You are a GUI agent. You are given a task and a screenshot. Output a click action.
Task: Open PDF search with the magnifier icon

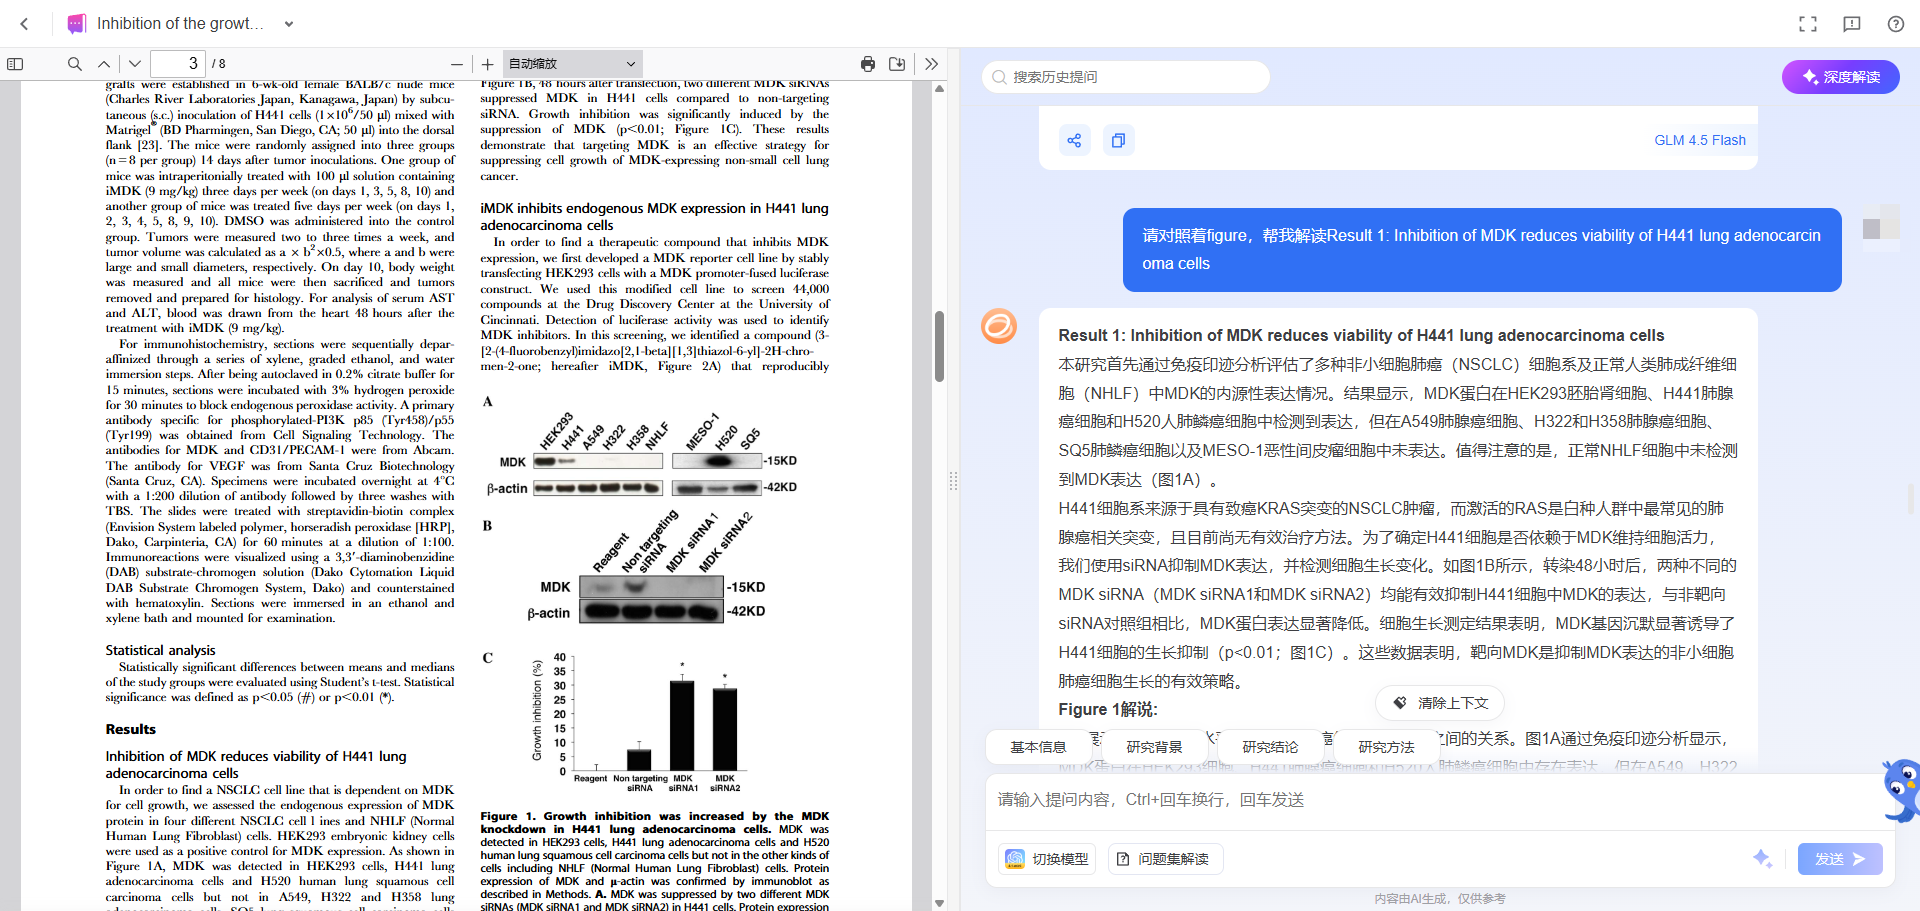tap(74, 64)
